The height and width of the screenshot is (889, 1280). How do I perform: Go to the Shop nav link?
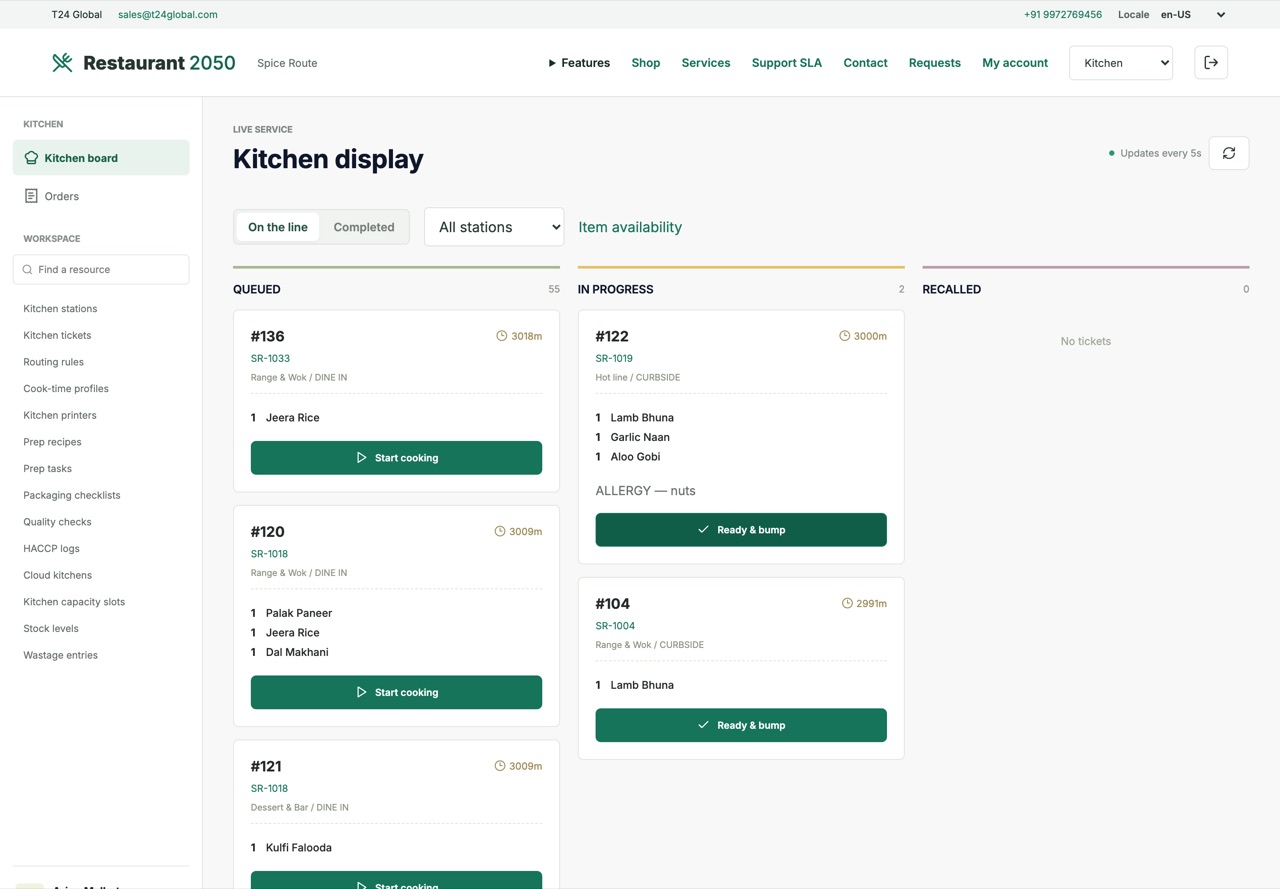pos(646,63)
